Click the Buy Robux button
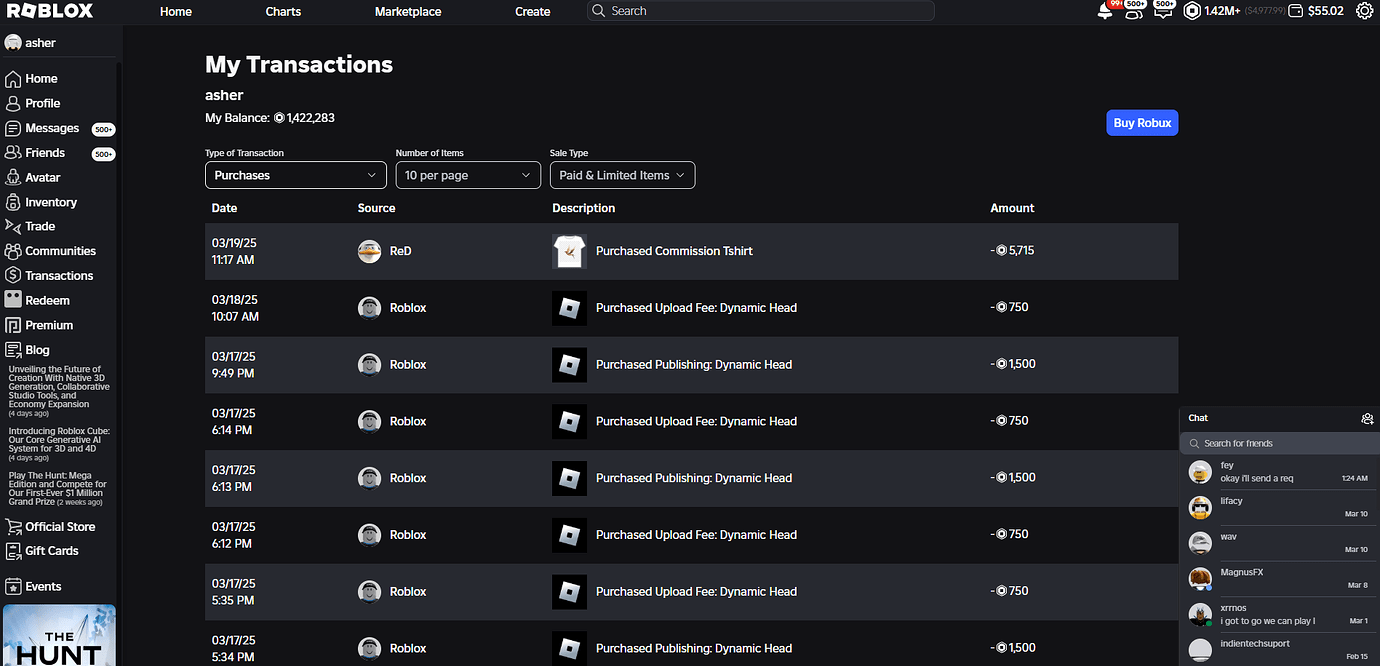Viewport: 1380px width, 666px height. coord(1141,122)
